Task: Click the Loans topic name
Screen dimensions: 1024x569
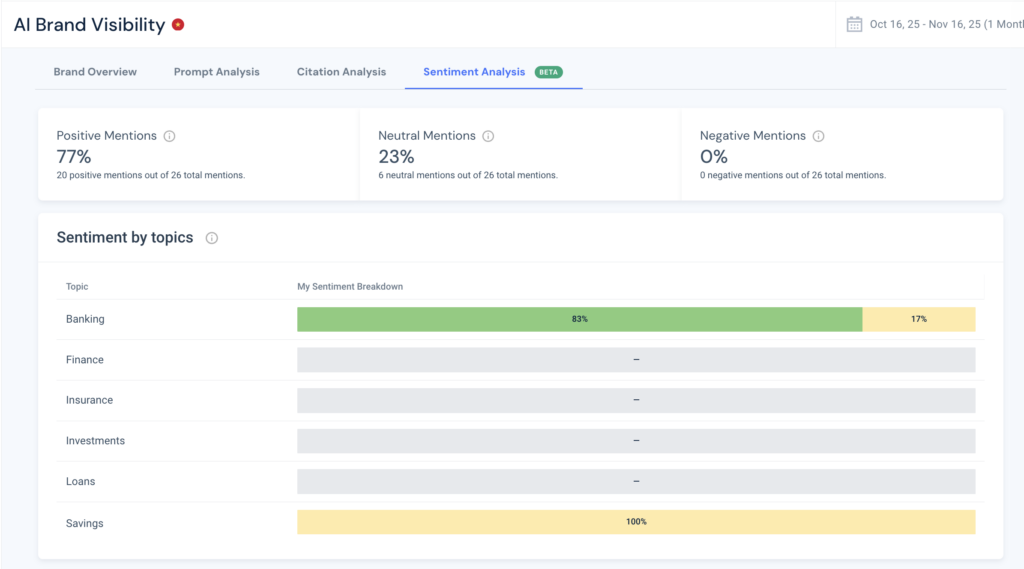Action: [81, 481]
